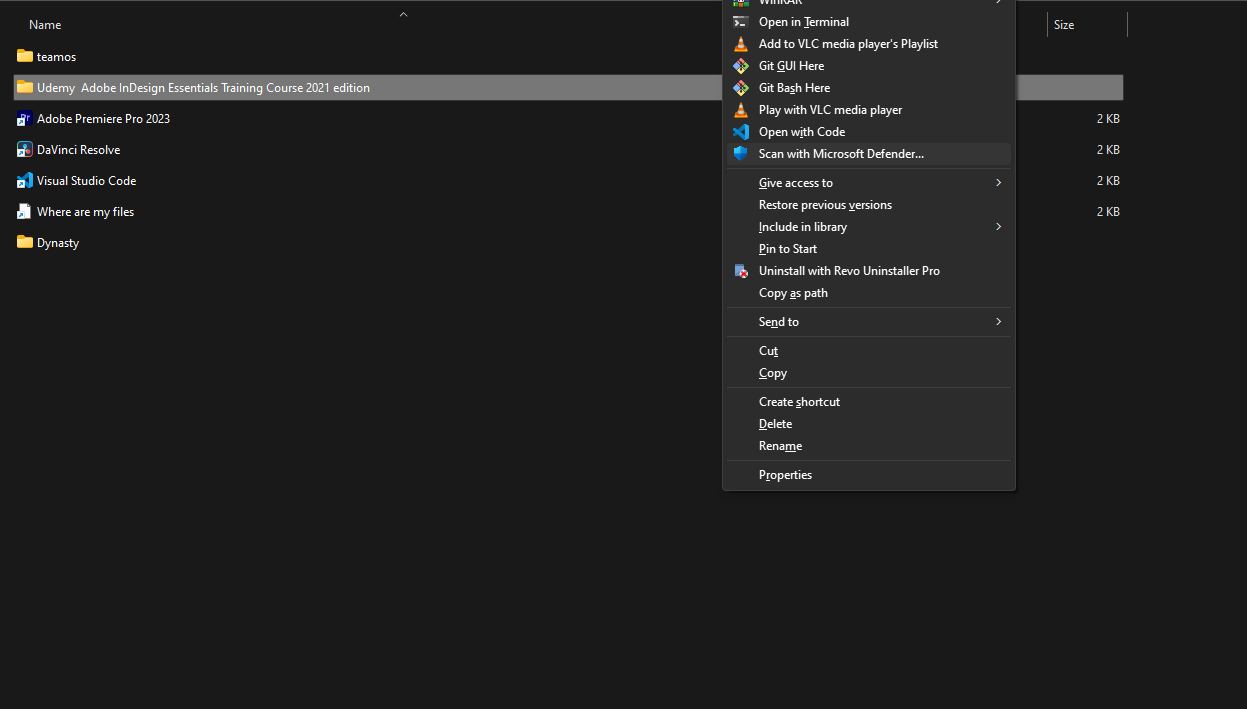The height and width of the screenshot is (709, 1247).
Task: Click the Adobe Premiere Pro 2023 shortcut icon
Action: coord(25,118)
